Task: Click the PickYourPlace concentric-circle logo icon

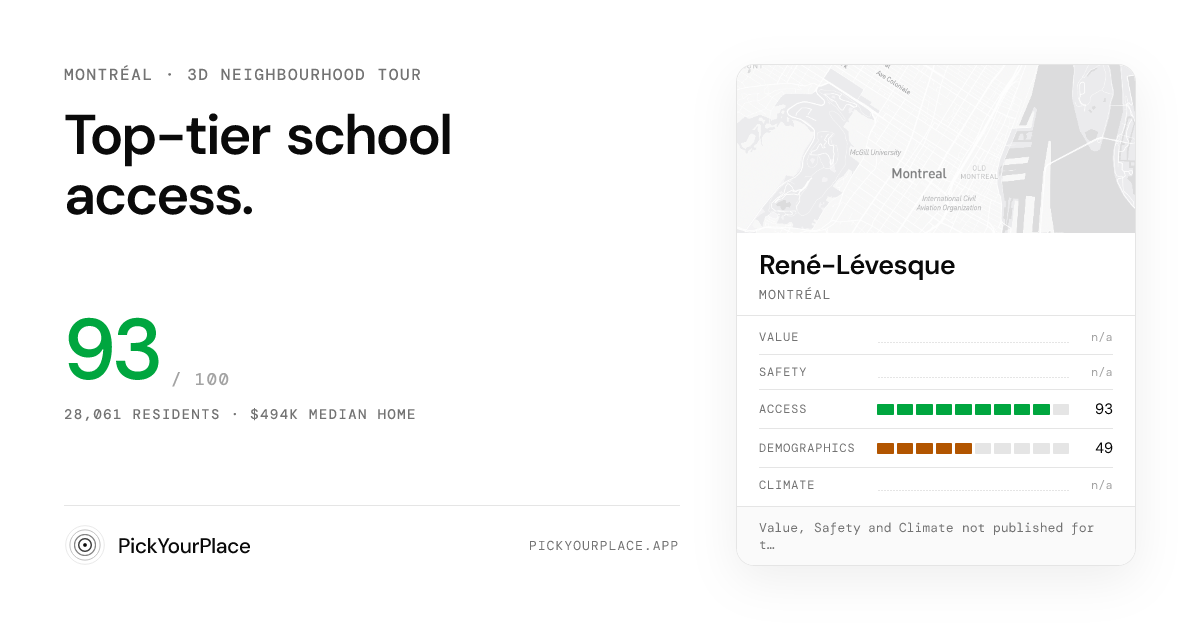Action: [85, 545]
